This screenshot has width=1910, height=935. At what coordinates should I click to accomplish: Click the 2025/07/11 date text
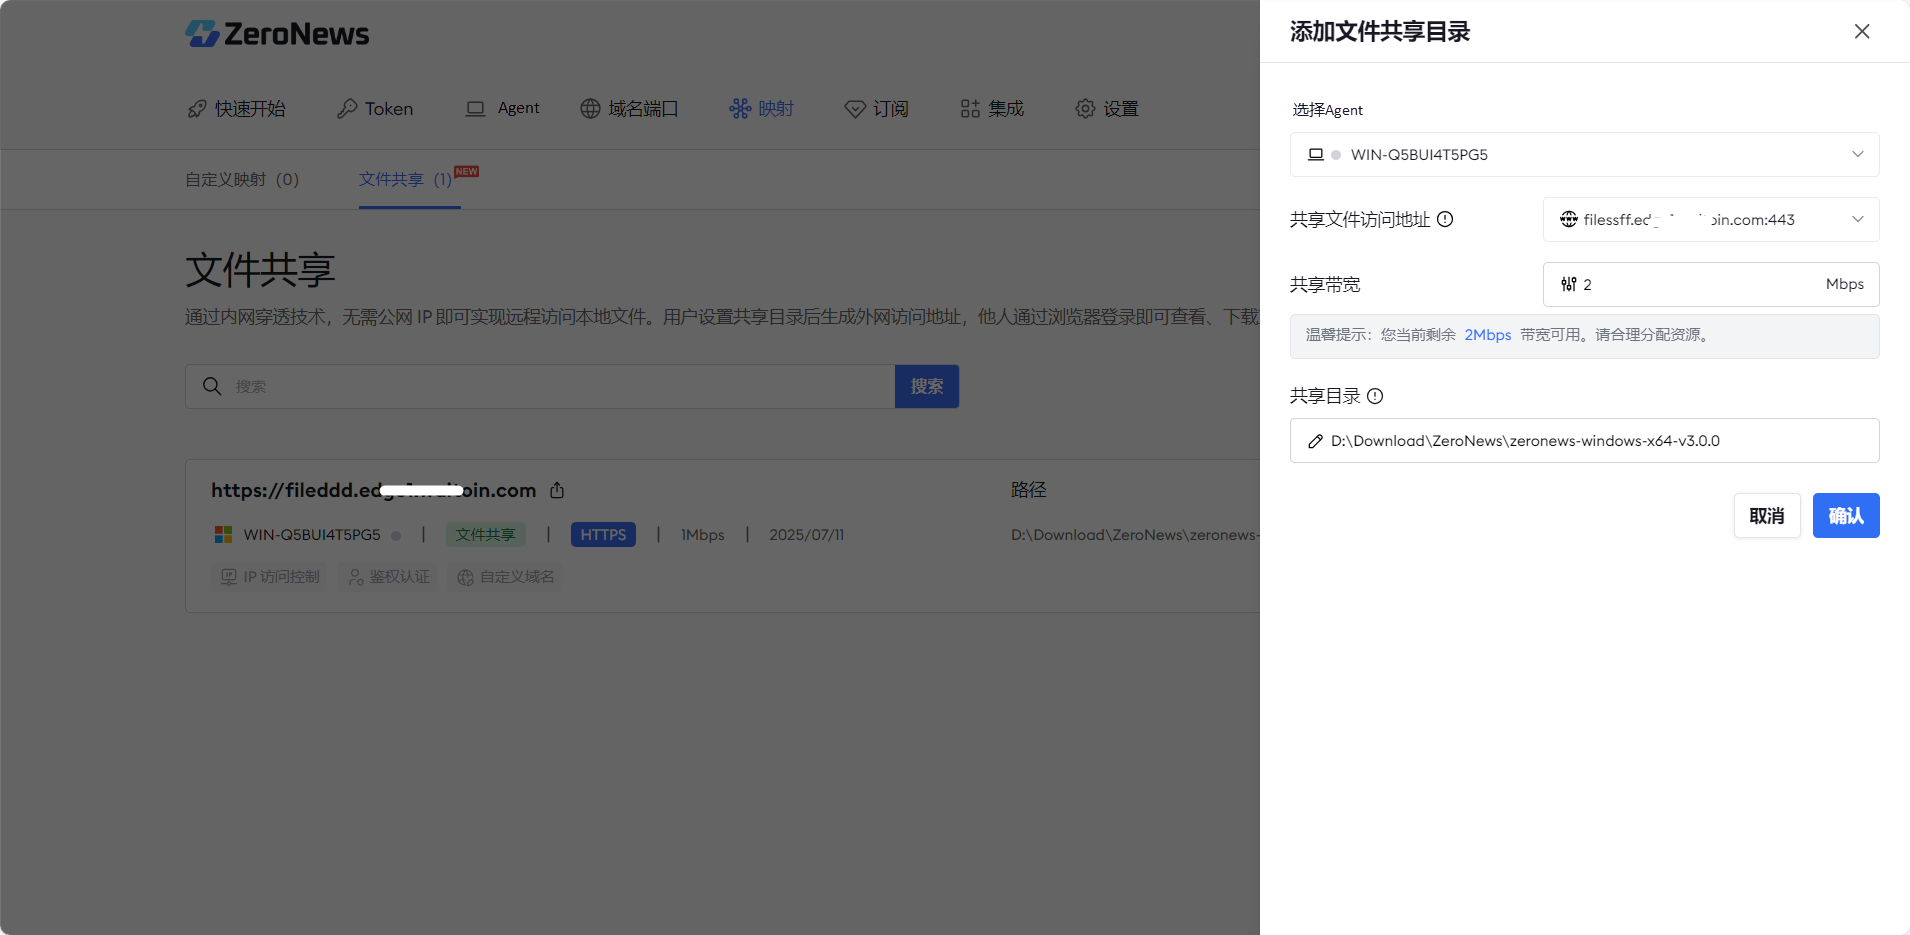coord(806,535)
